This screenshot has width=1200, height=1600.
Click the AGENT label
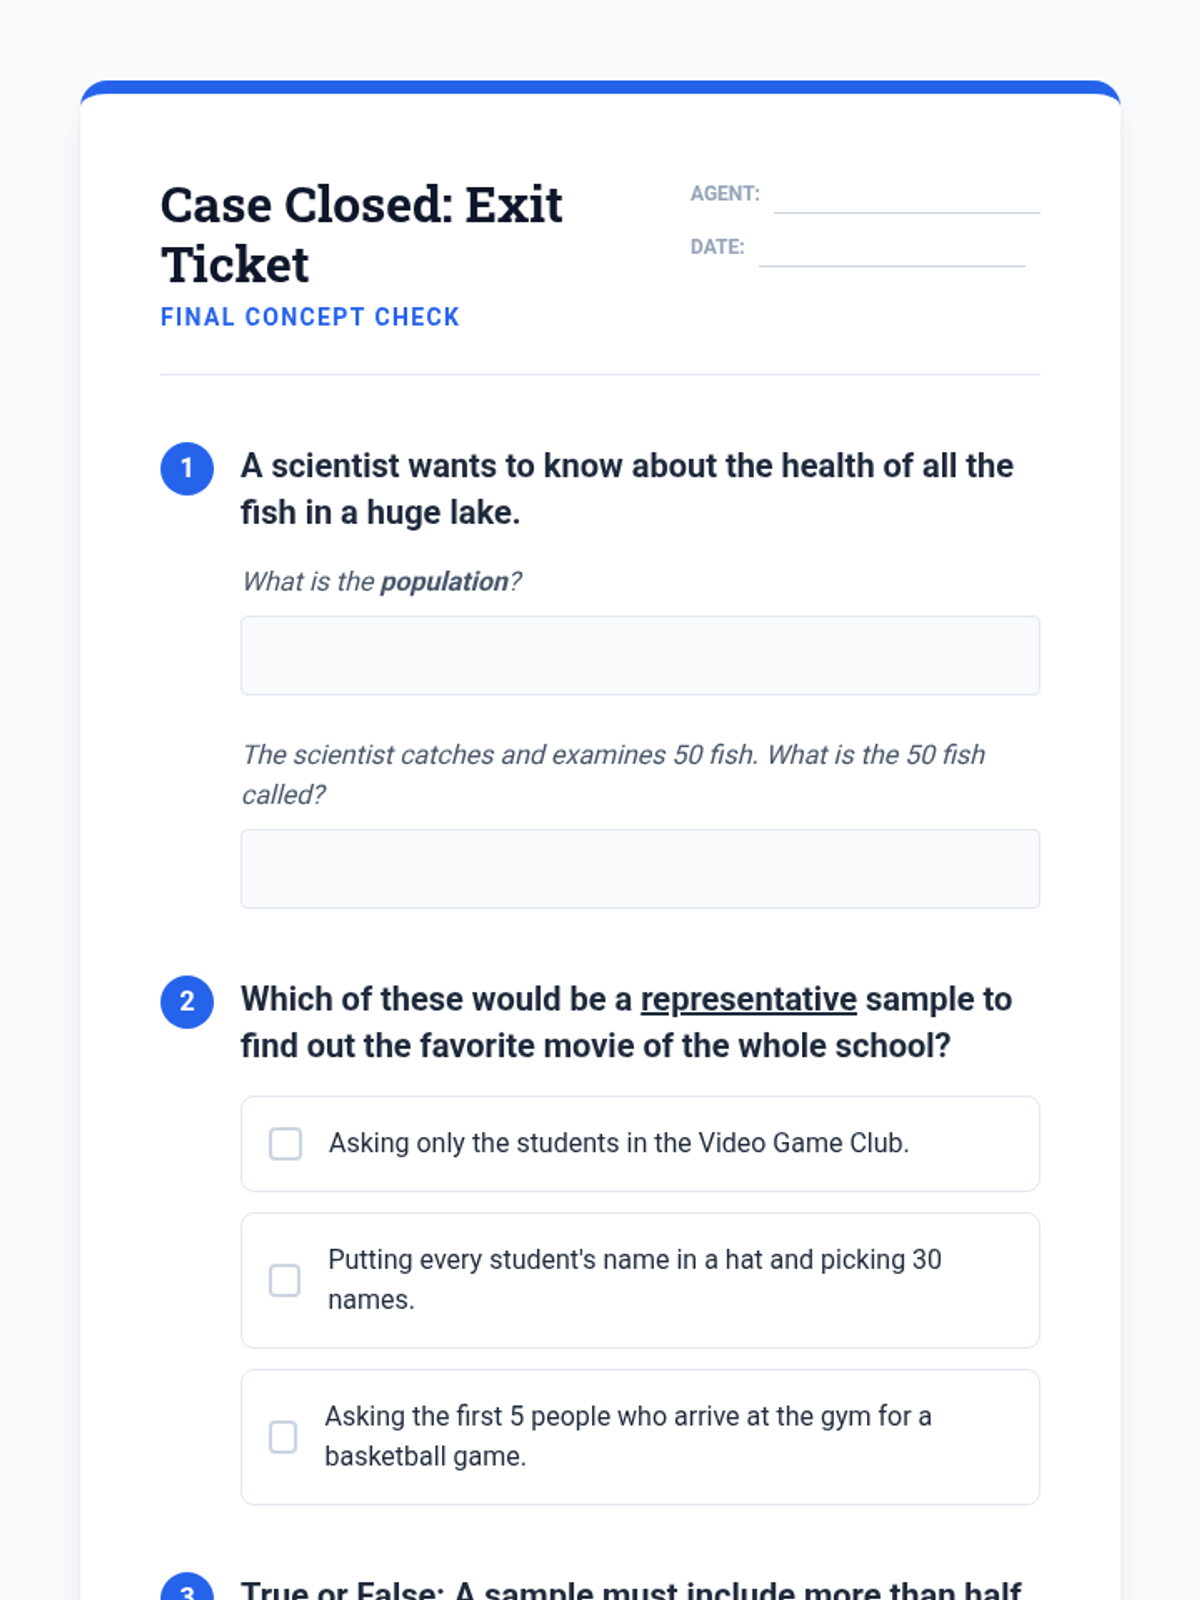click(x=725, y=194)
